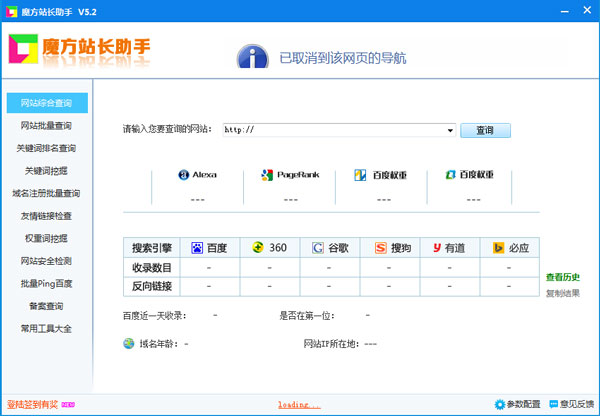Open 权重词挖掘 in sidebar

[46, 238]
